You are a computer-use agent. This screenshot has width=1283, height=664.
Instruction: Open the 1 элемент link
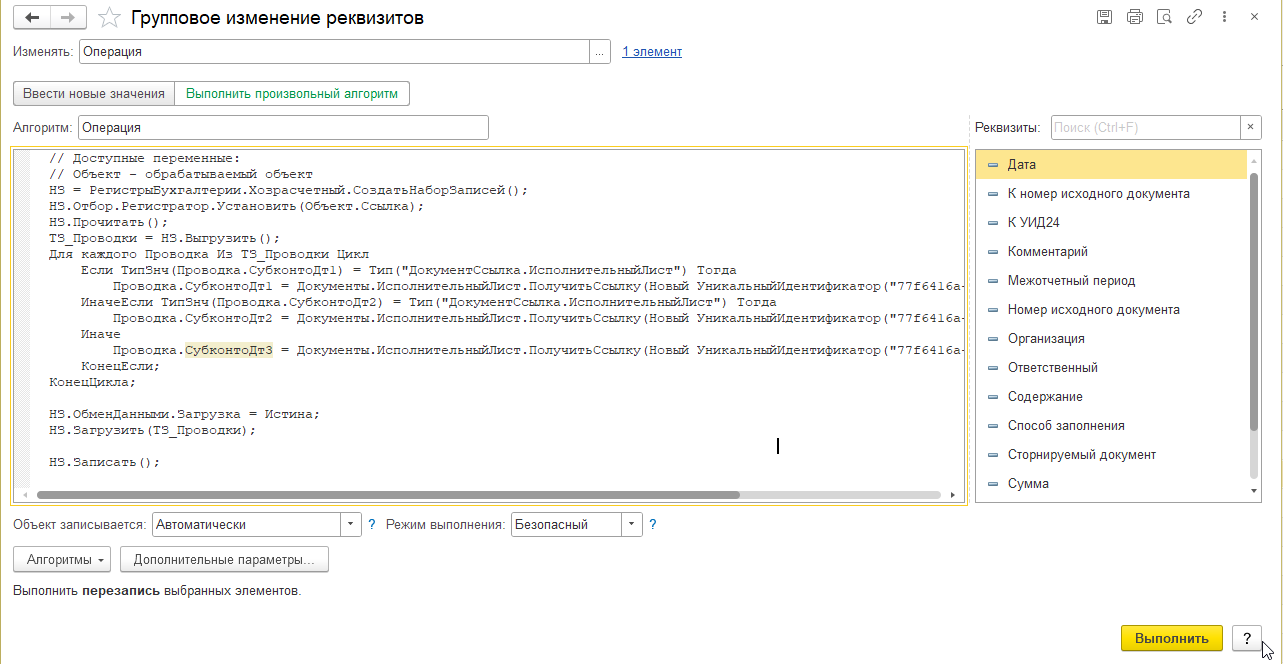[x=652, y=52]
